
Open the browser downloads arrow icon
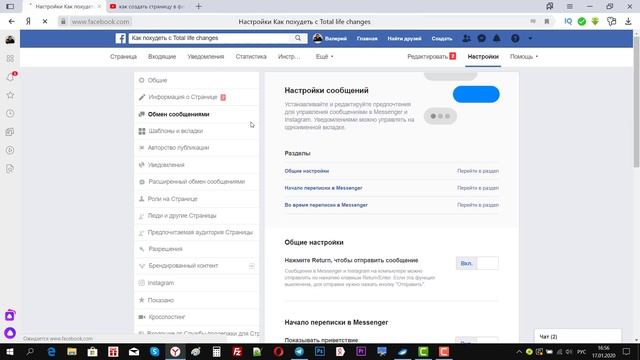coord(628,22)
